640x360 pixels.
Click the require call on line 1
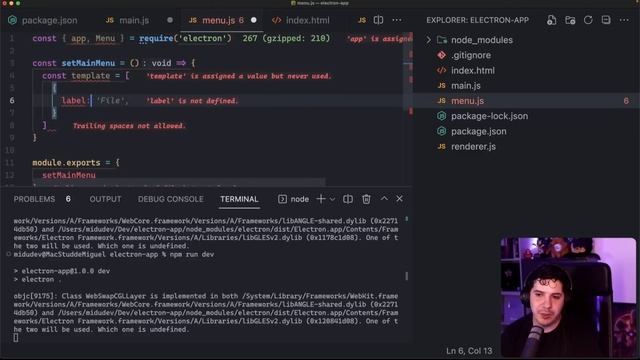click(156, 38)
